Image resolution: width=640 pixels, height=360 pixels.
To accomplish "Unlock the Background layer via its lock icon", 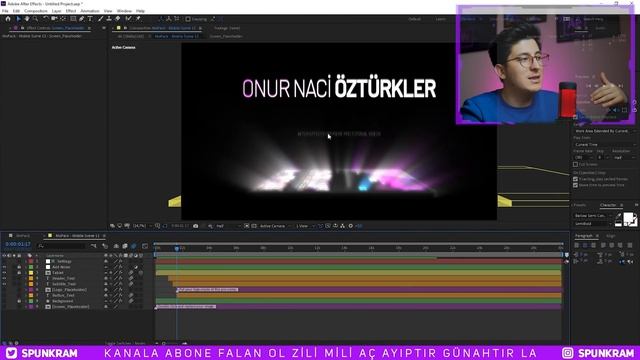I will click(19, 301).
